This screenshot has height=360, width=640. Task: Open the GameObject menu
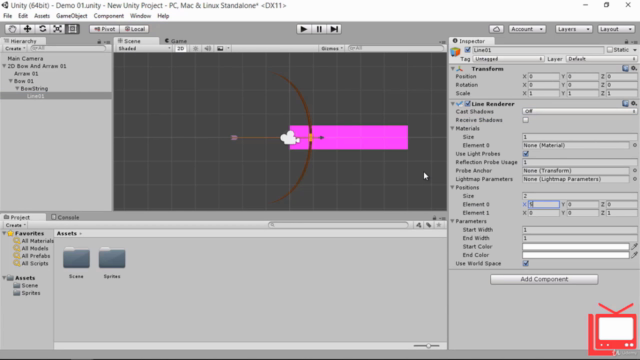tap(71, 16)
